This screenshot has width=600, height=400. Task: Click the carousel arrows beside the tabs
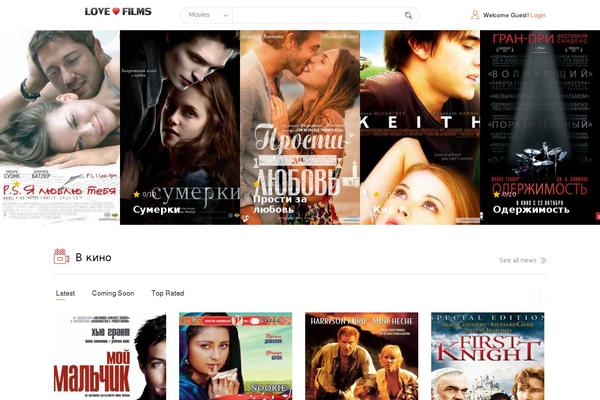[x=539, y=296]
